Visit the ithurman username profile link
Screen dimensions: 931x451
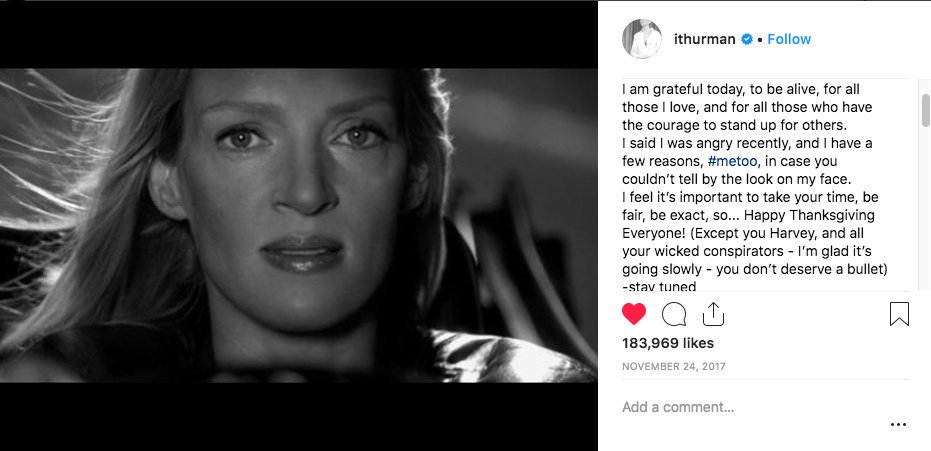705,39
